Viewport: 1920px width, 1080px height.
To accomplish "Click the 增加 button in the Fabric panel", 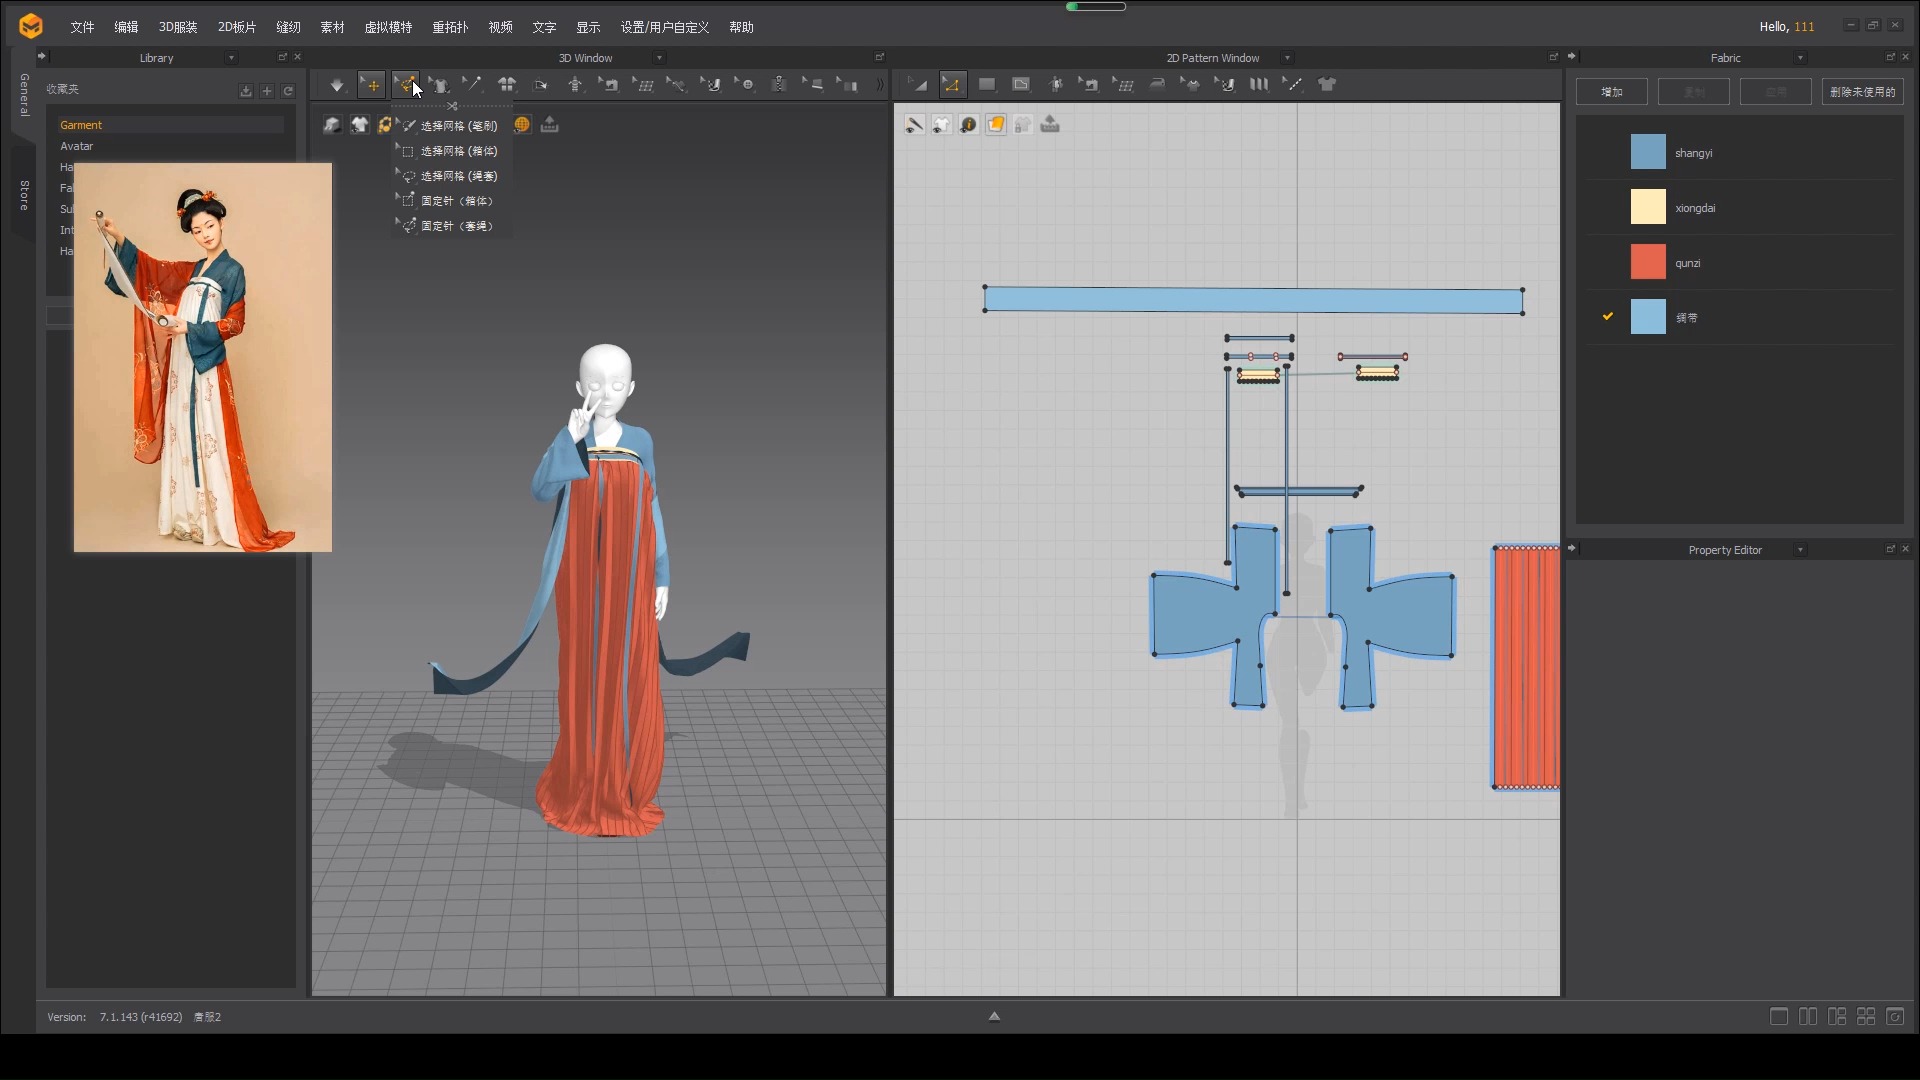I will [x=1611, y=91].
